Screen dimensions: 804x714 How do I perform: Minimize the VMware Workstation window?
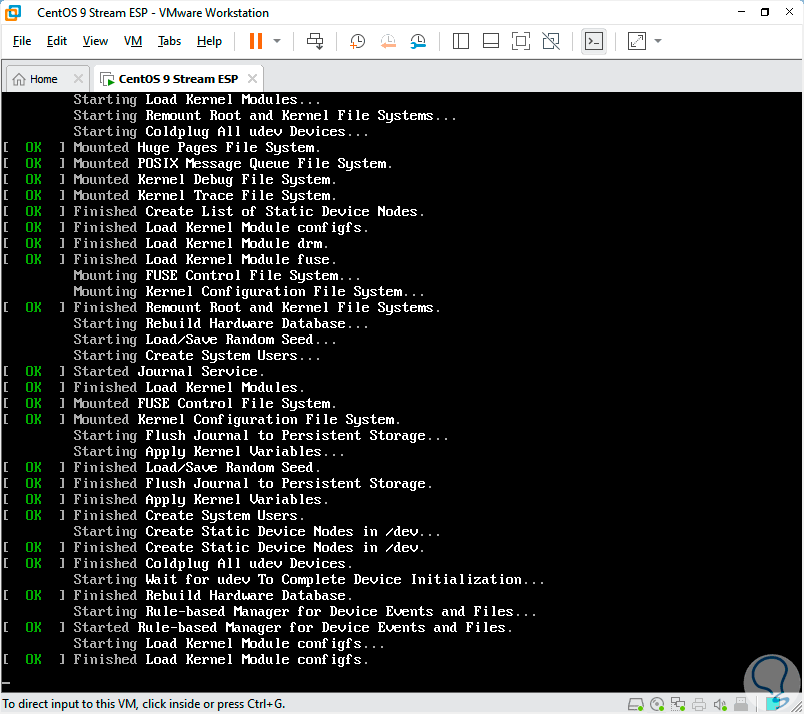(x=741, y=12)
